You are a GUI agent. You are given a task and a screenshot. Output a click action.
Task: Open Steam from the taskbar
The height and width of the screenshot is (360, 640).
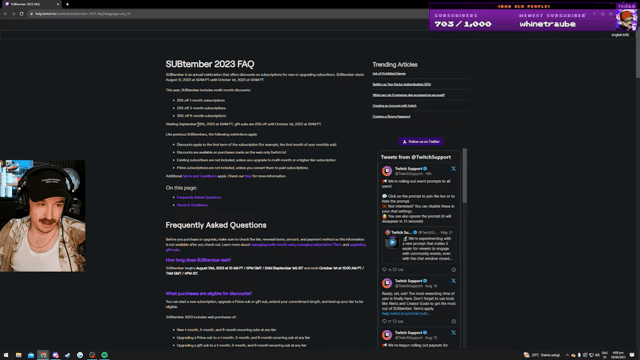pyautogui.click(x=67, y=355)
